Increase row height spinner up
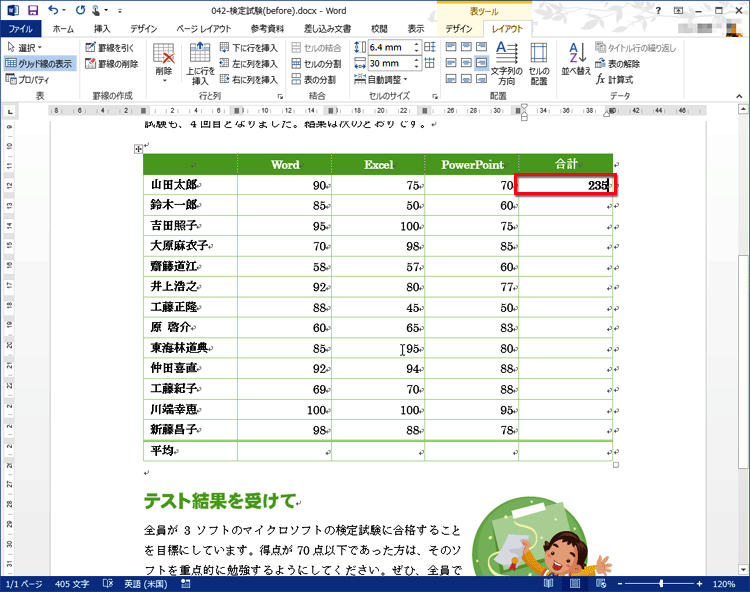The image size is (750, 592). 416,44
